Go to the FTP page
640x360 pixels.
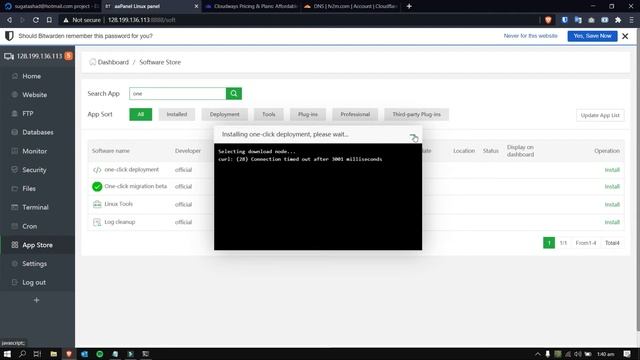pyautogui.click(x=27, y=113)
